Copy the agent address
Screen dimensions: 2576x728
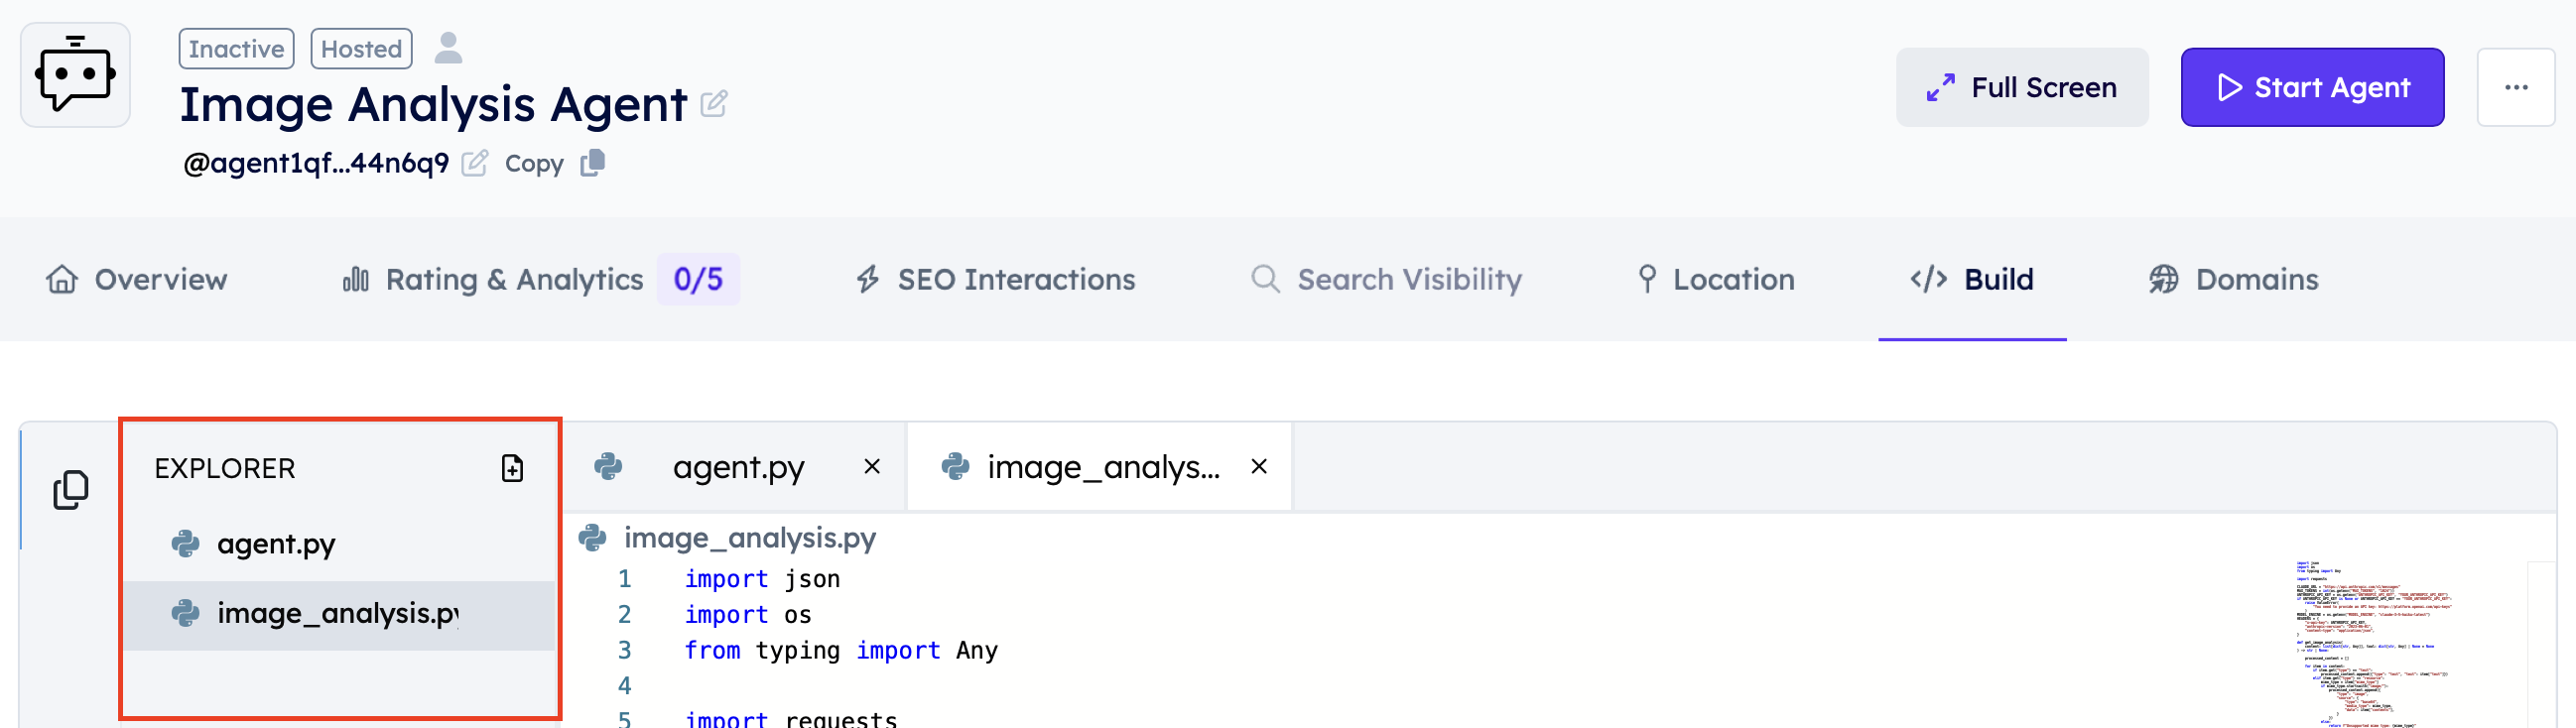click(592, 163)
